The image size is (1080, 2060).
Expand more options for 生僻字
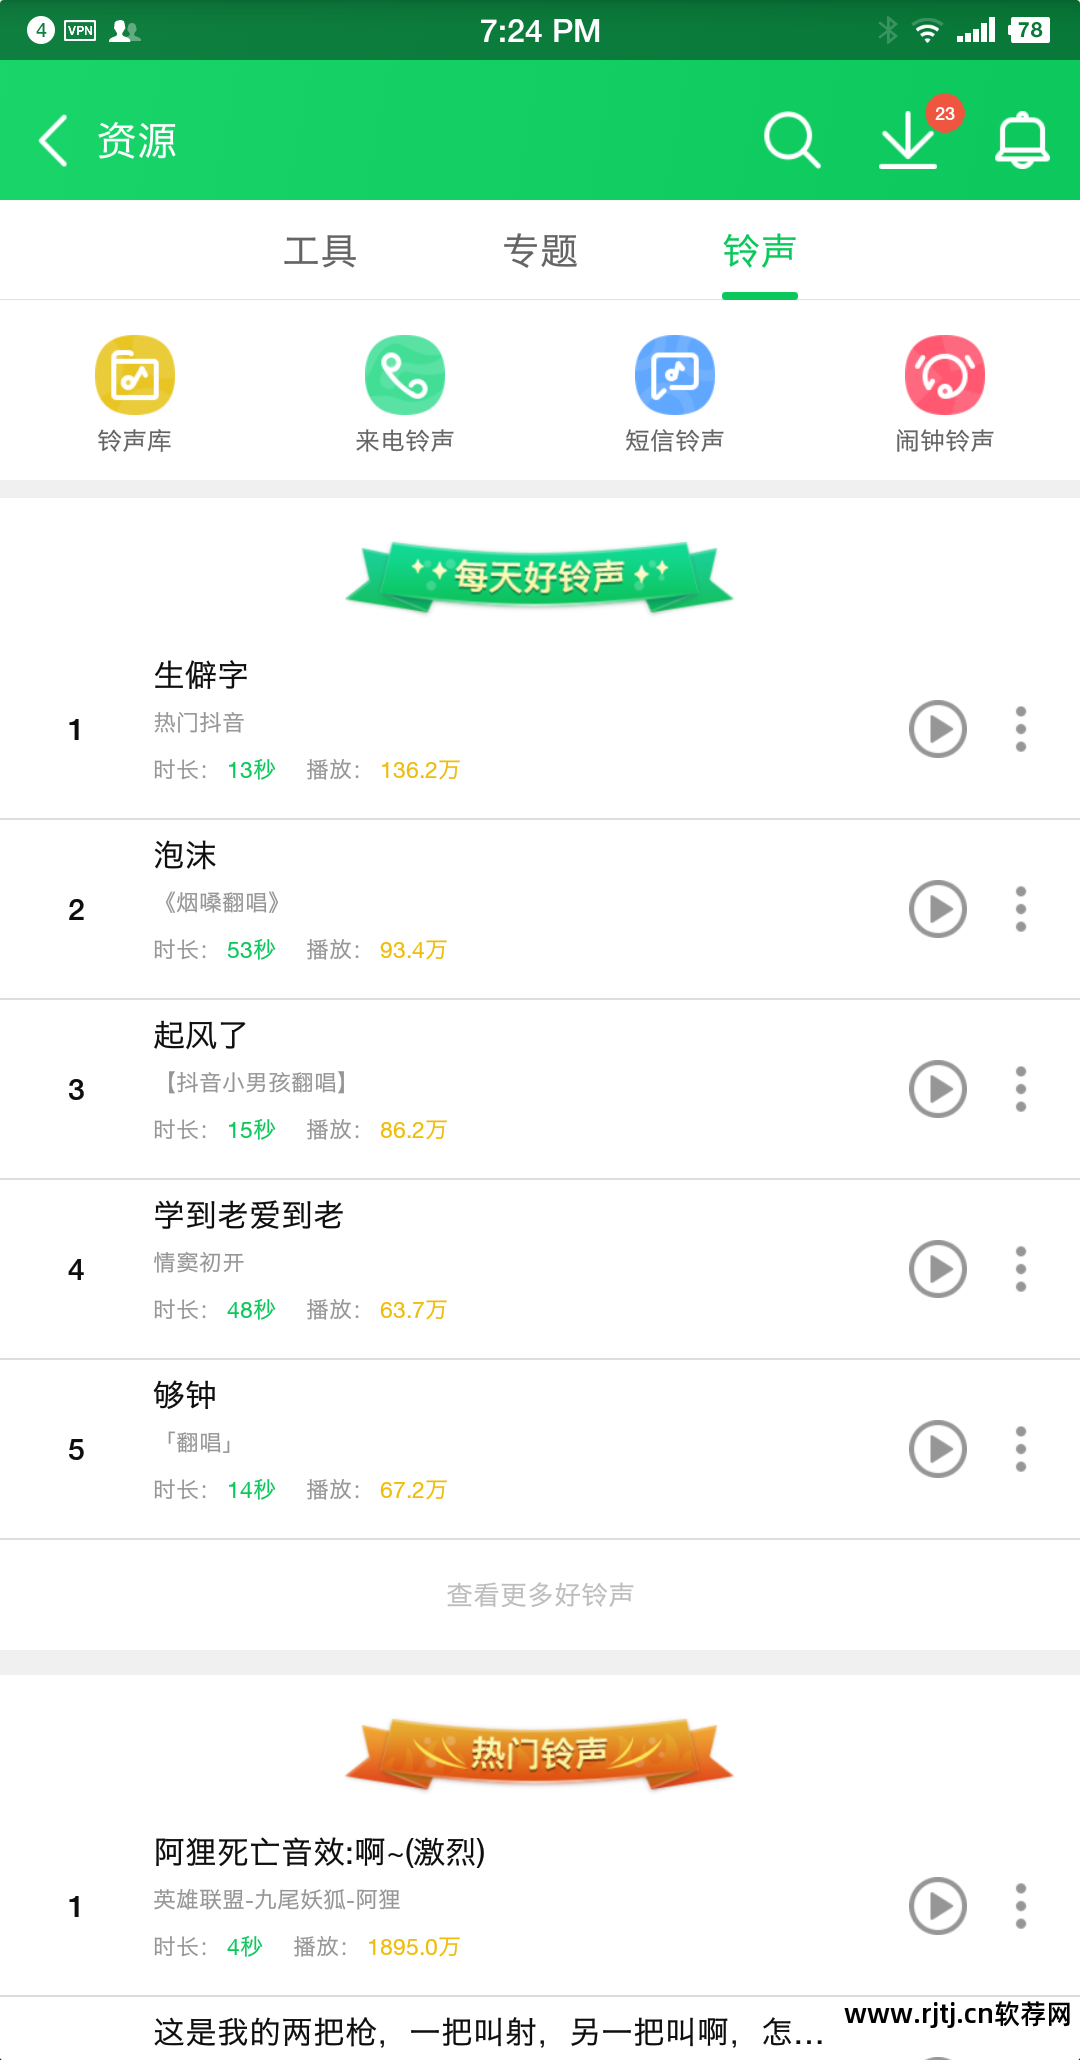click(x=1021, y=729)
